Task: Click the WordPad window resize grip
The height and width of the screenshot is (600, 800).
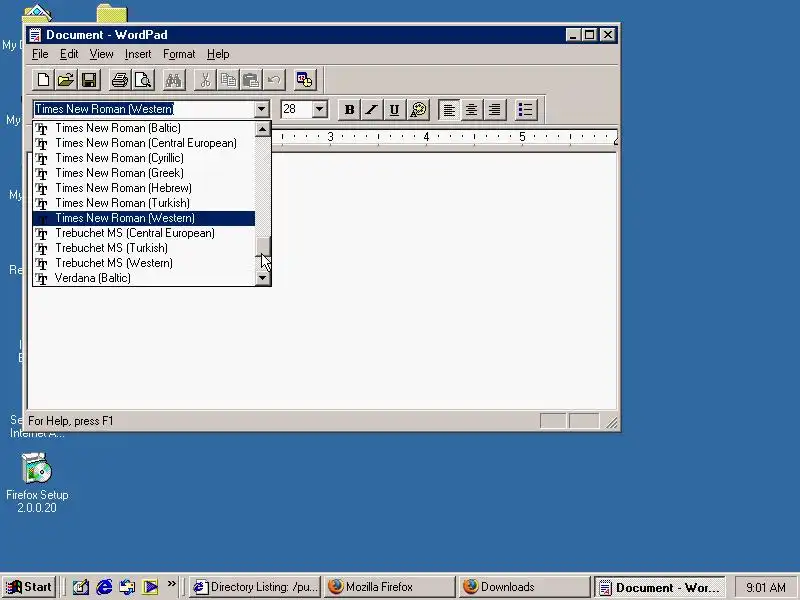Action: [611, 422]
